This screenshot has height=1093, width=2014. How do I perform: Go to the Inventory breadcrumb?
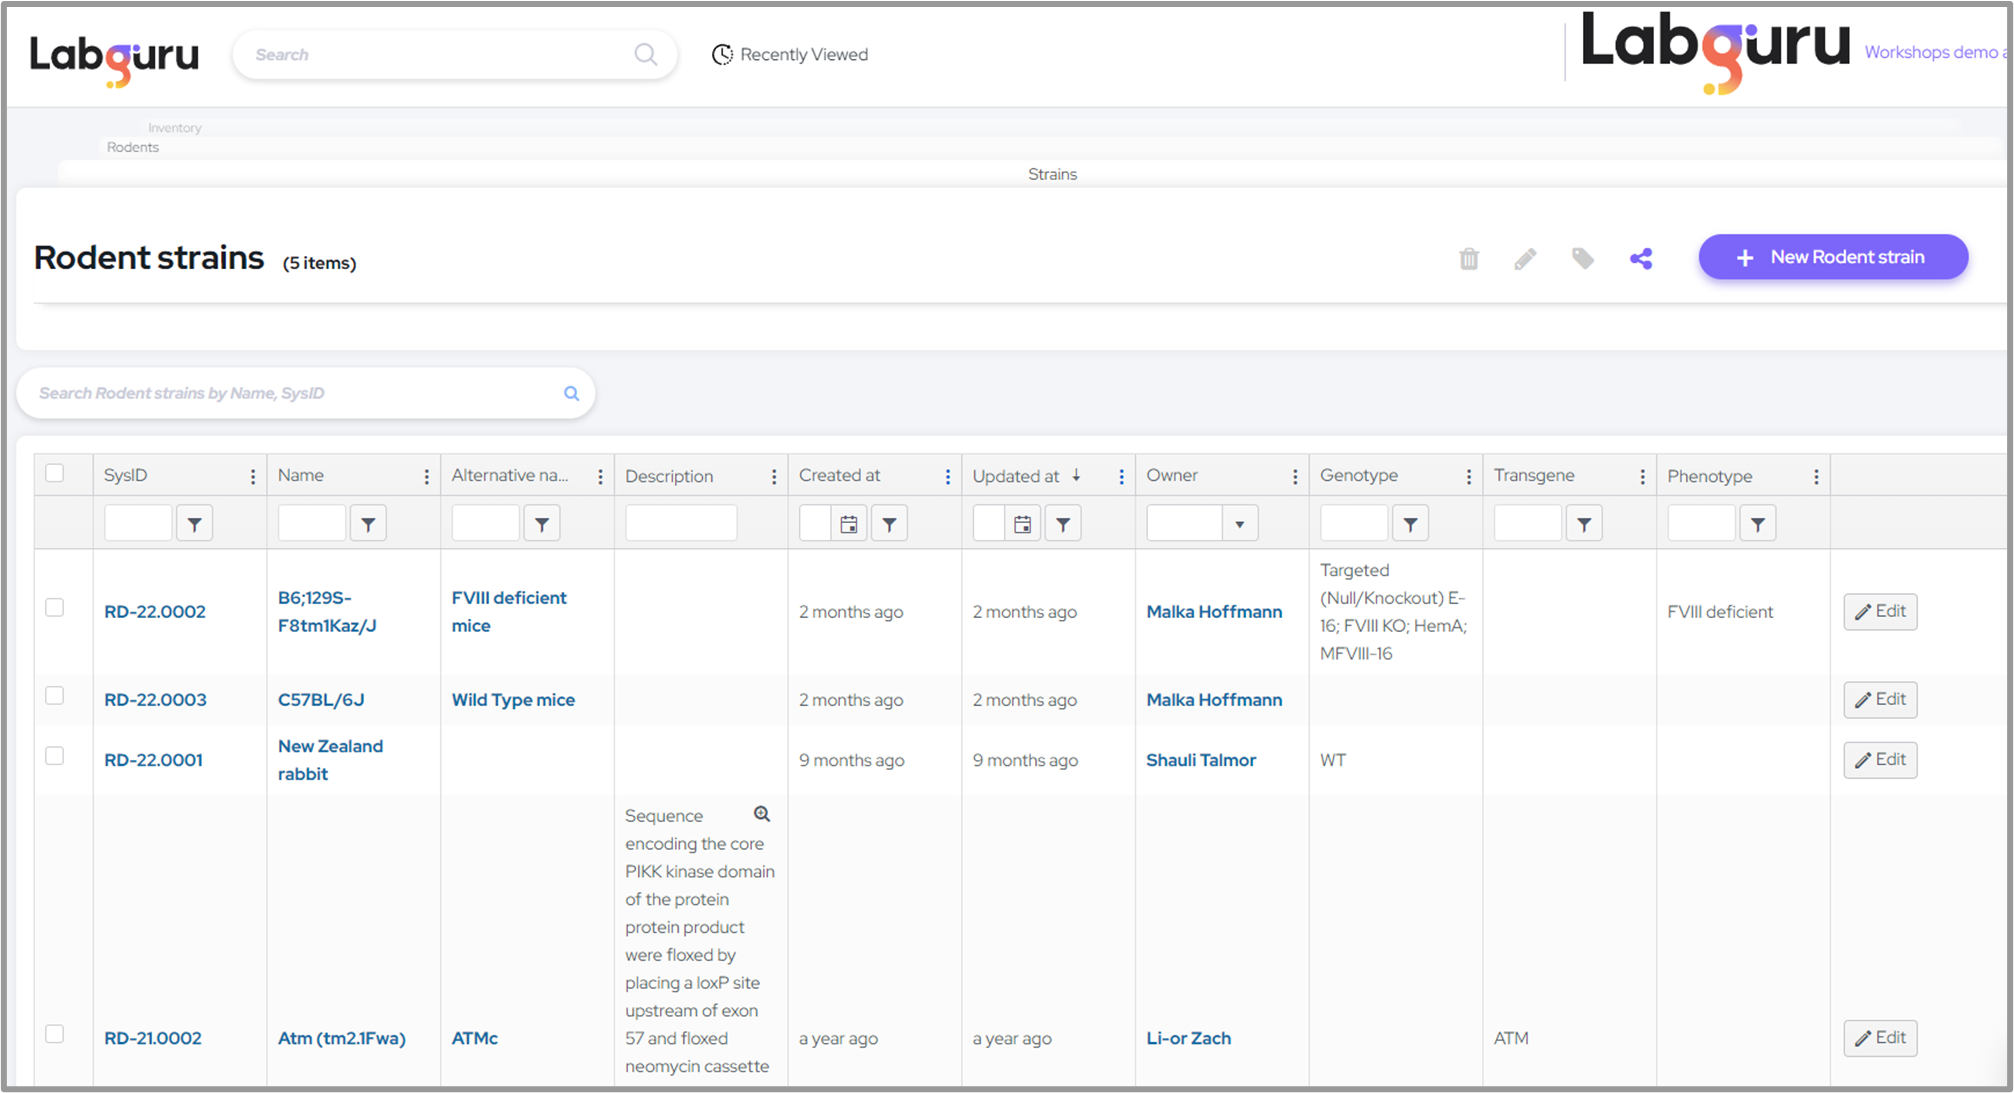click(175, 128)
